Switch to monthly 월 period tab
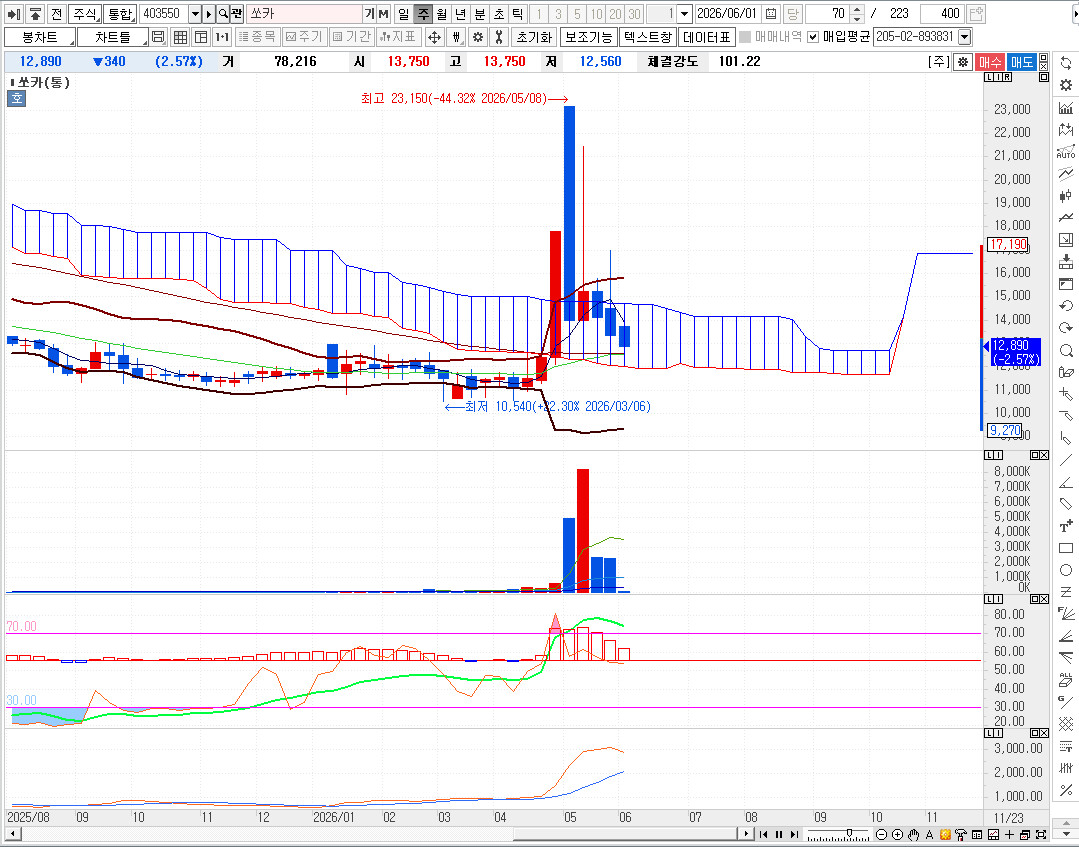Image resolution: width=1079 pixels, height=847 pixels. [x=442, y=14]
